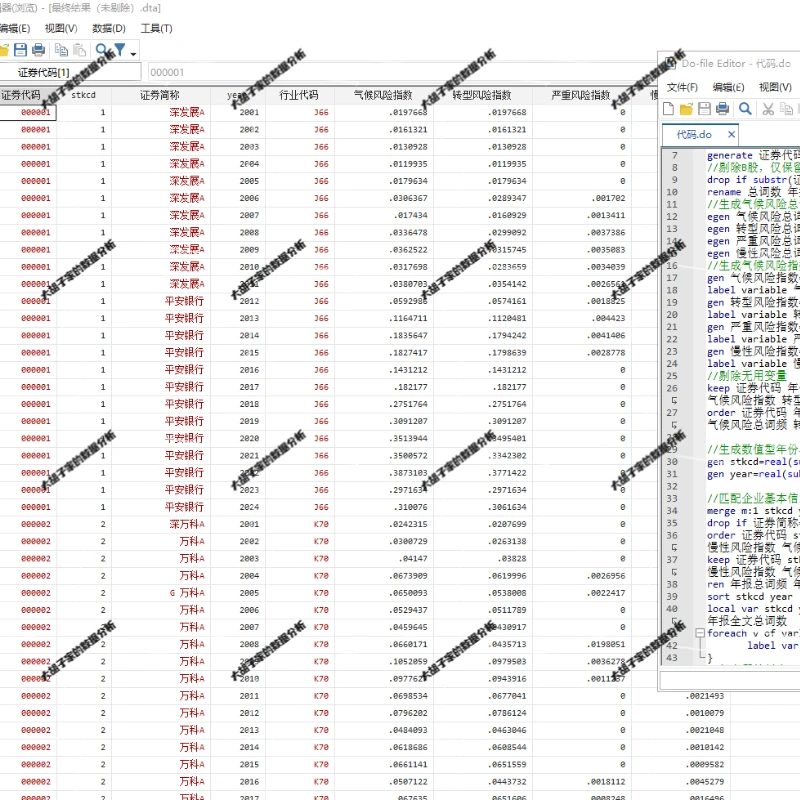This screenshot has height=800, width=800.
Task: Click the 转型风险指数 column header
Action: [482, 95]
